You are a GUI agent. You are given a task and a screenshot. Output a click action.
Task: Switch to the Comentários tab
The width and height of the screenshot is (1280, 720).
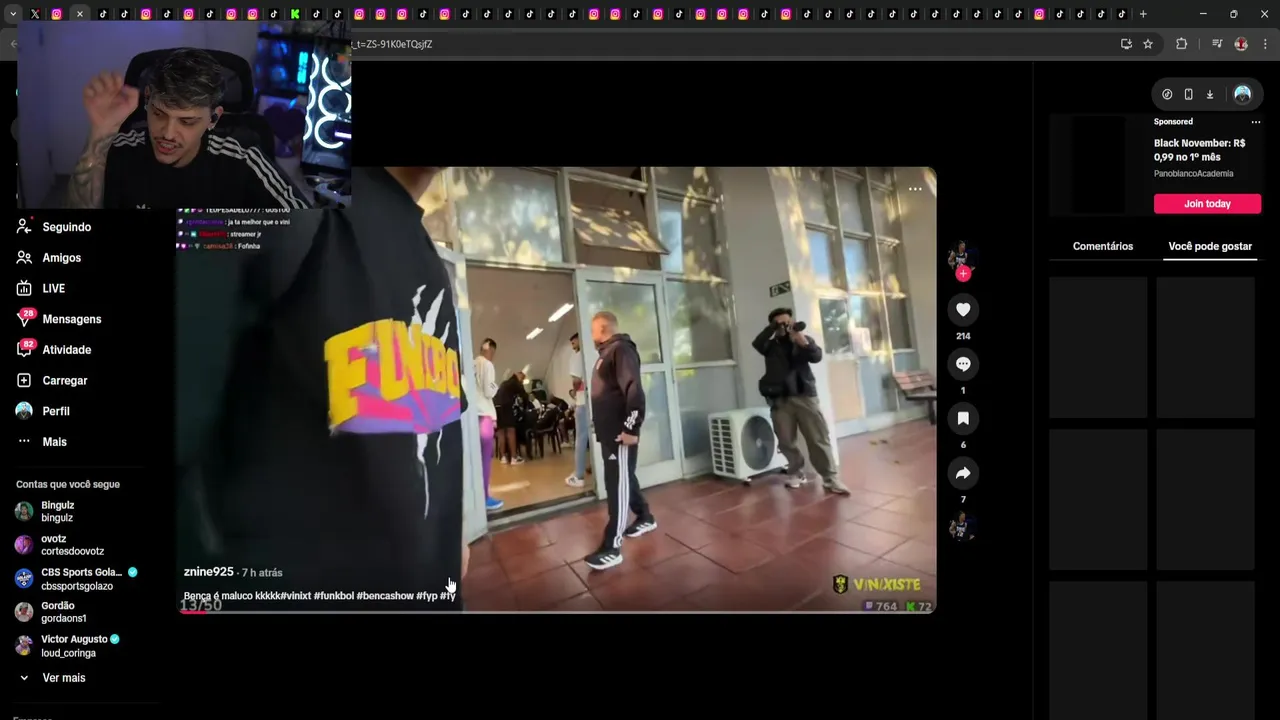point(1103,246)
